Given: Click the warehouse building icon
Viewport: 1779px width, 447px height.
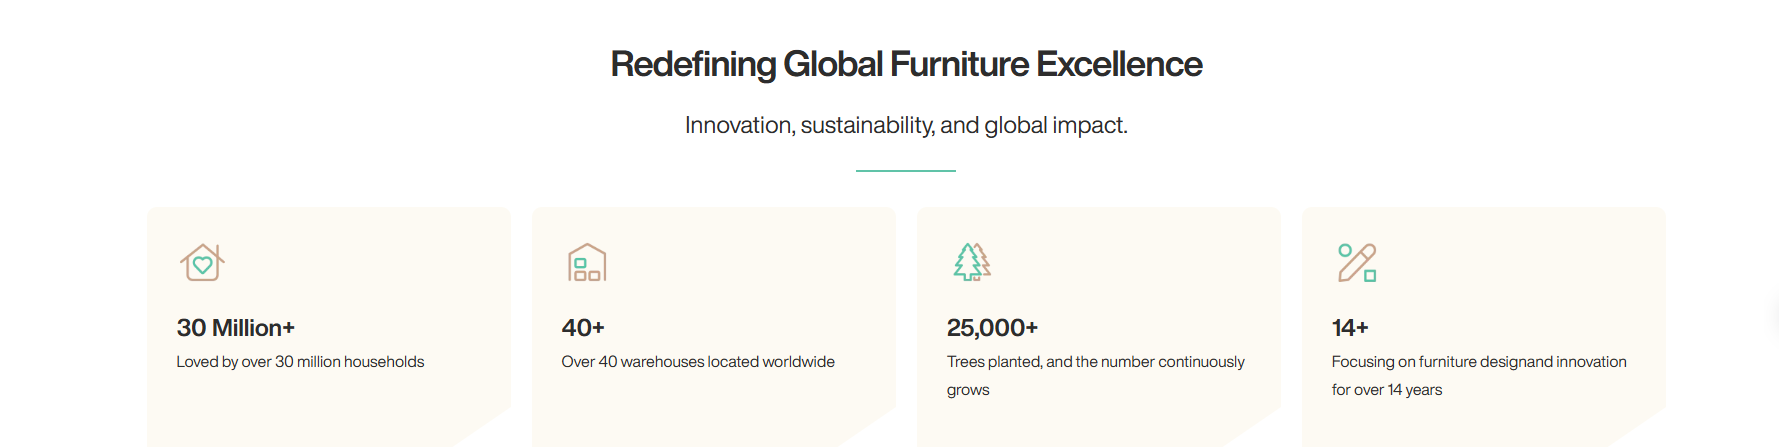Looking at the screenshot, I should point(587,263).
